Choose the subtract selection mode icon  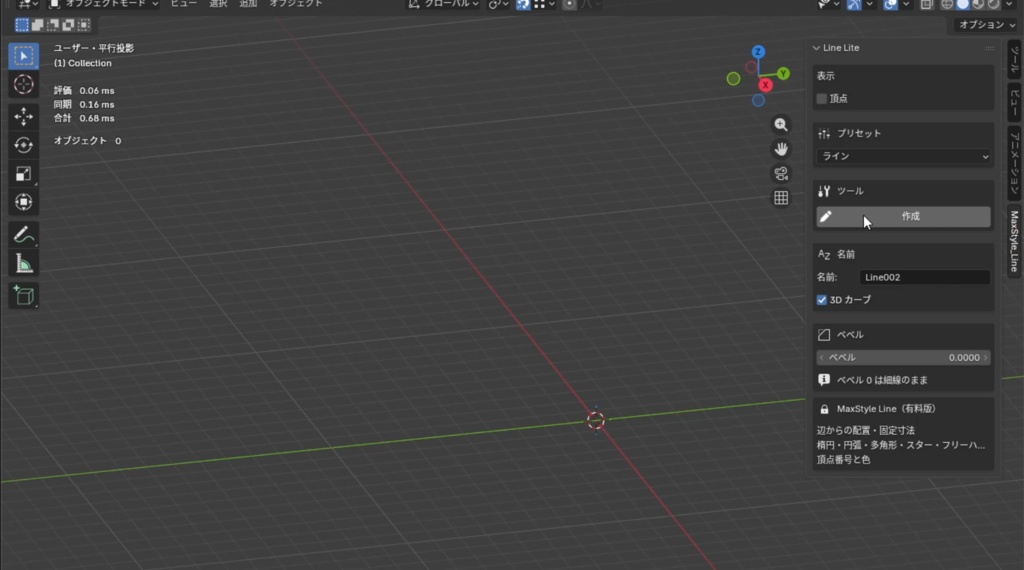pos(53,25)
